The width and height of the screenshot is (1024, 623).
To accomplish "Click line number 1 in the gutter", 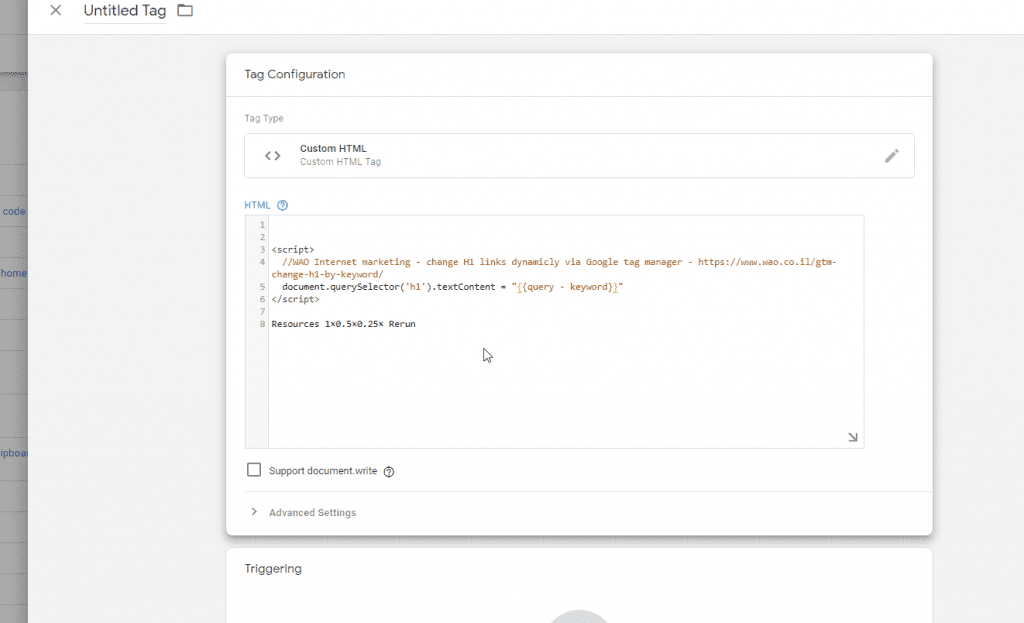I will click(263, 225).
